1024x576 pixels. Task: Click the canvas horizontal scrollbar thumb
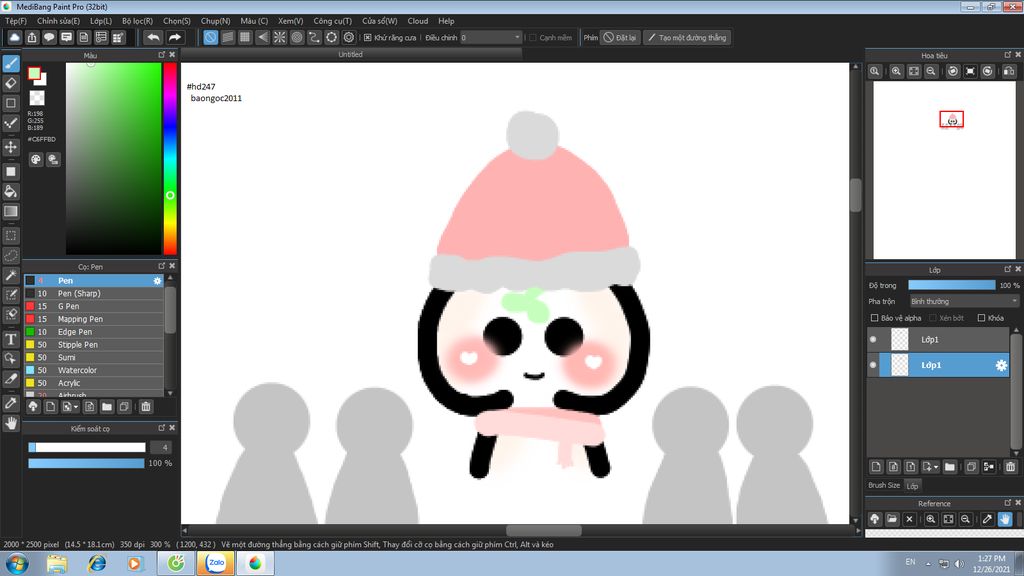tap(543, 530)
